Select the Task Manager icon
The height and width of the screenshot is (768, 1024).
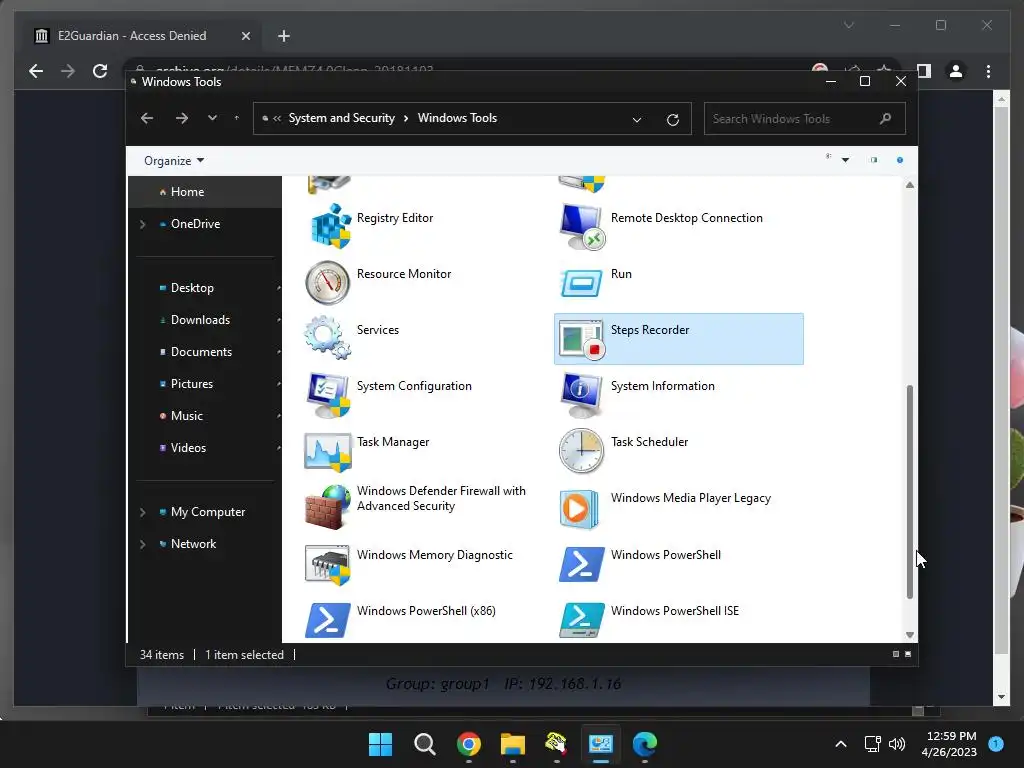(327, 451)
